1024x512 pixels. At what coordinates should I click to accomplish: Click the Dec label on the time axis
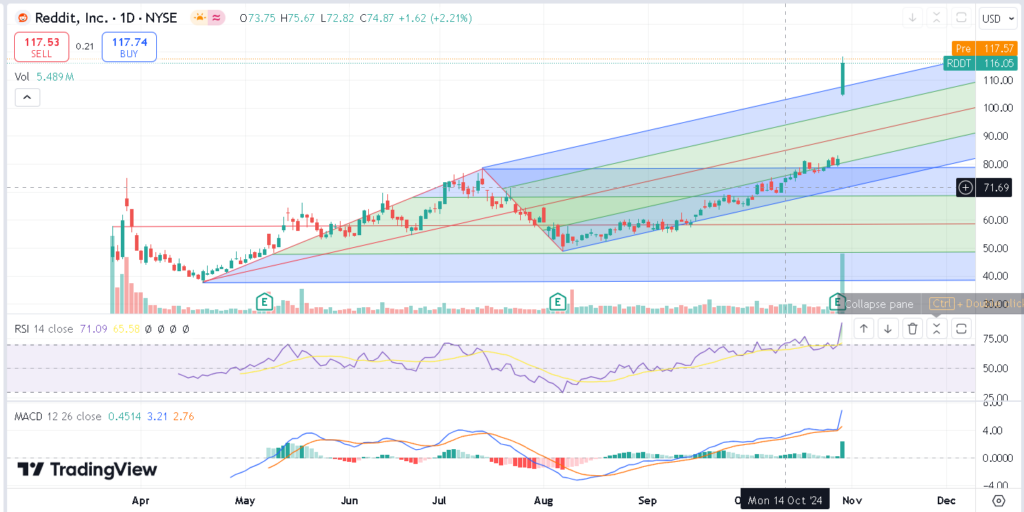(946, 501)
